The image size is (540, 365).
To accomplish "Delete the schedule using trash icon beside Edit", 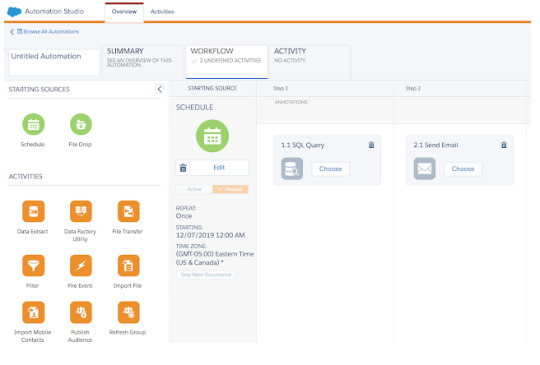I will pyautogui.click(x=183, y=168).
